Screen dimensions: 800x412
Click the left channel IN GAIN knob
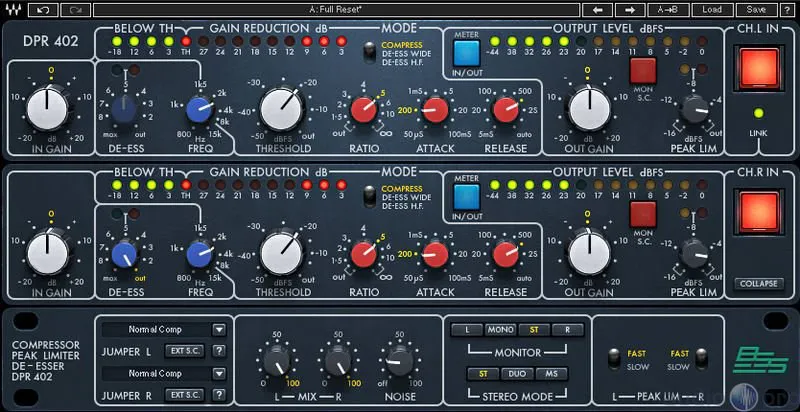[x=47, y=109]
